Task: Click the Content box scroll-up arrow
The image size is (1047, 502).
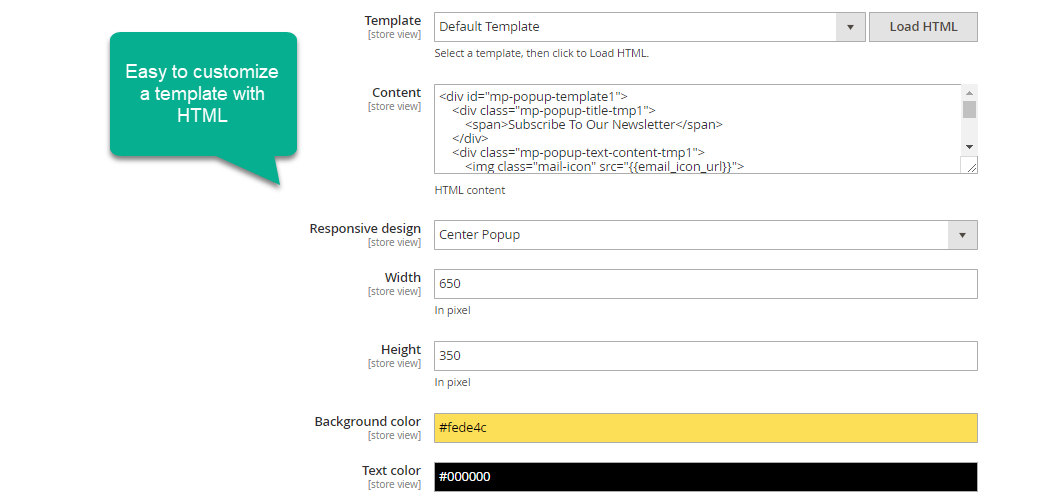Action: 969,92
